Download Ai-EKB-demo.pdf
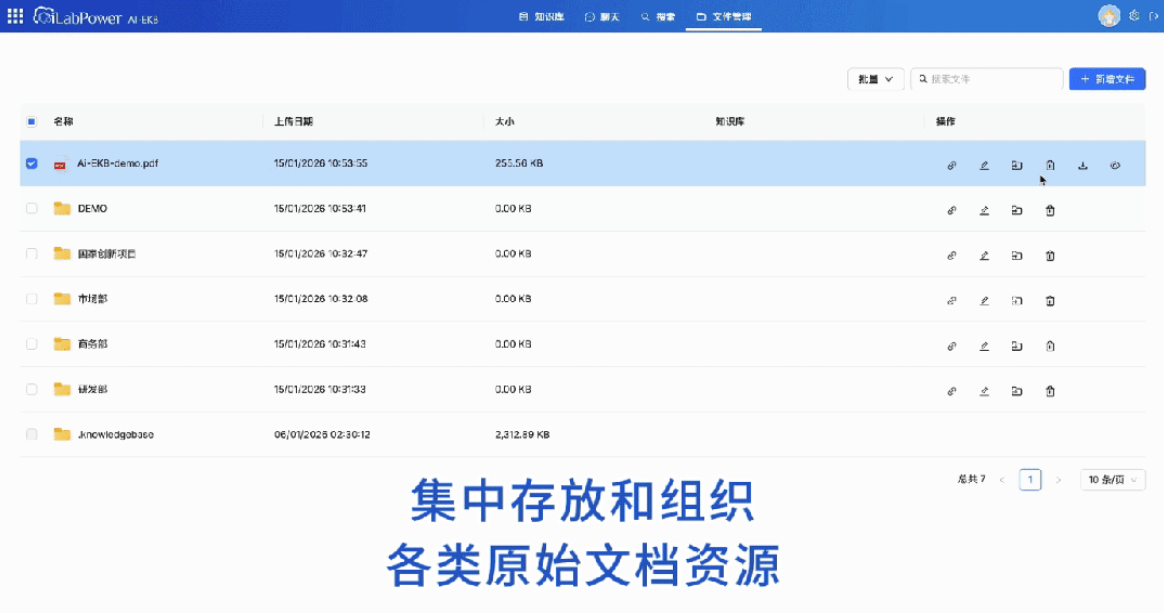 1082,165
